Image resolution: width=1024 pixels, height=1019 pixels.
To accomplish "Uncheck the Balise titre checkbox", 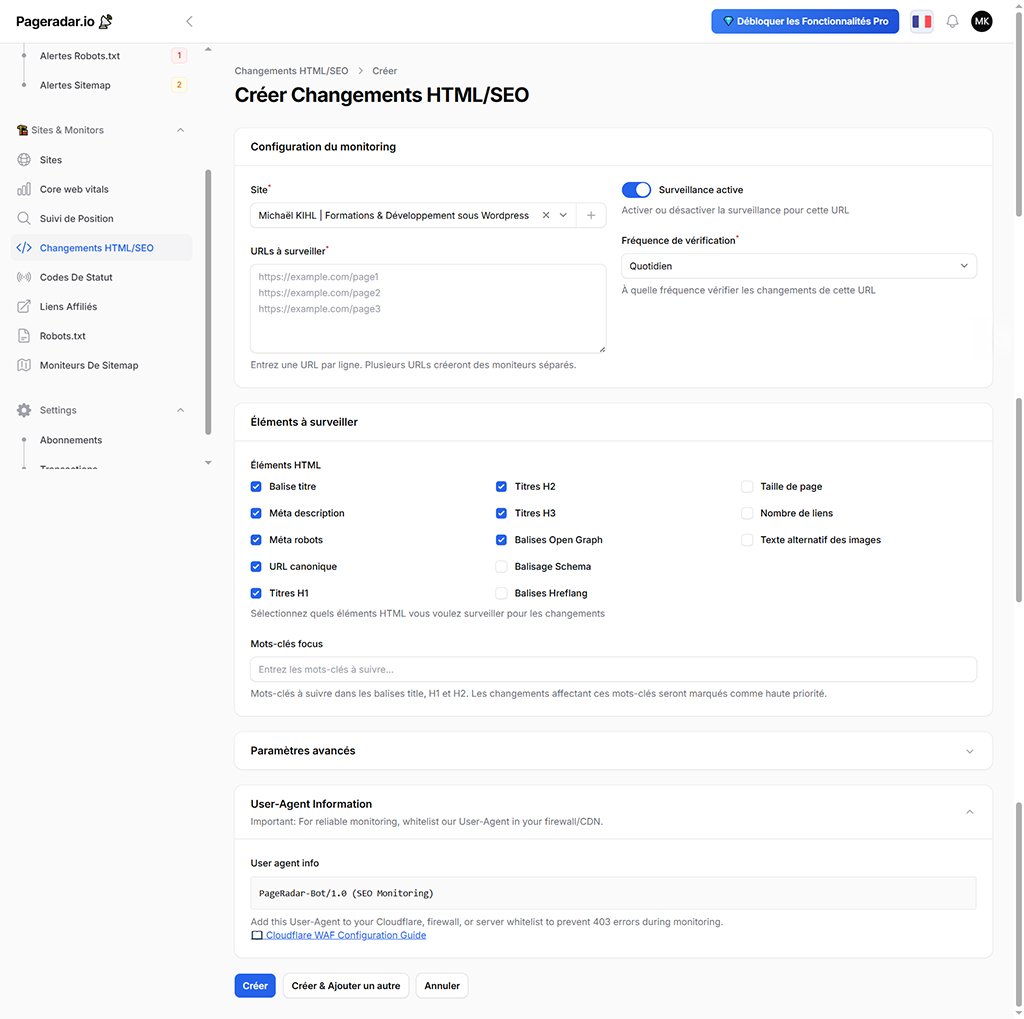I will (256, 487).
